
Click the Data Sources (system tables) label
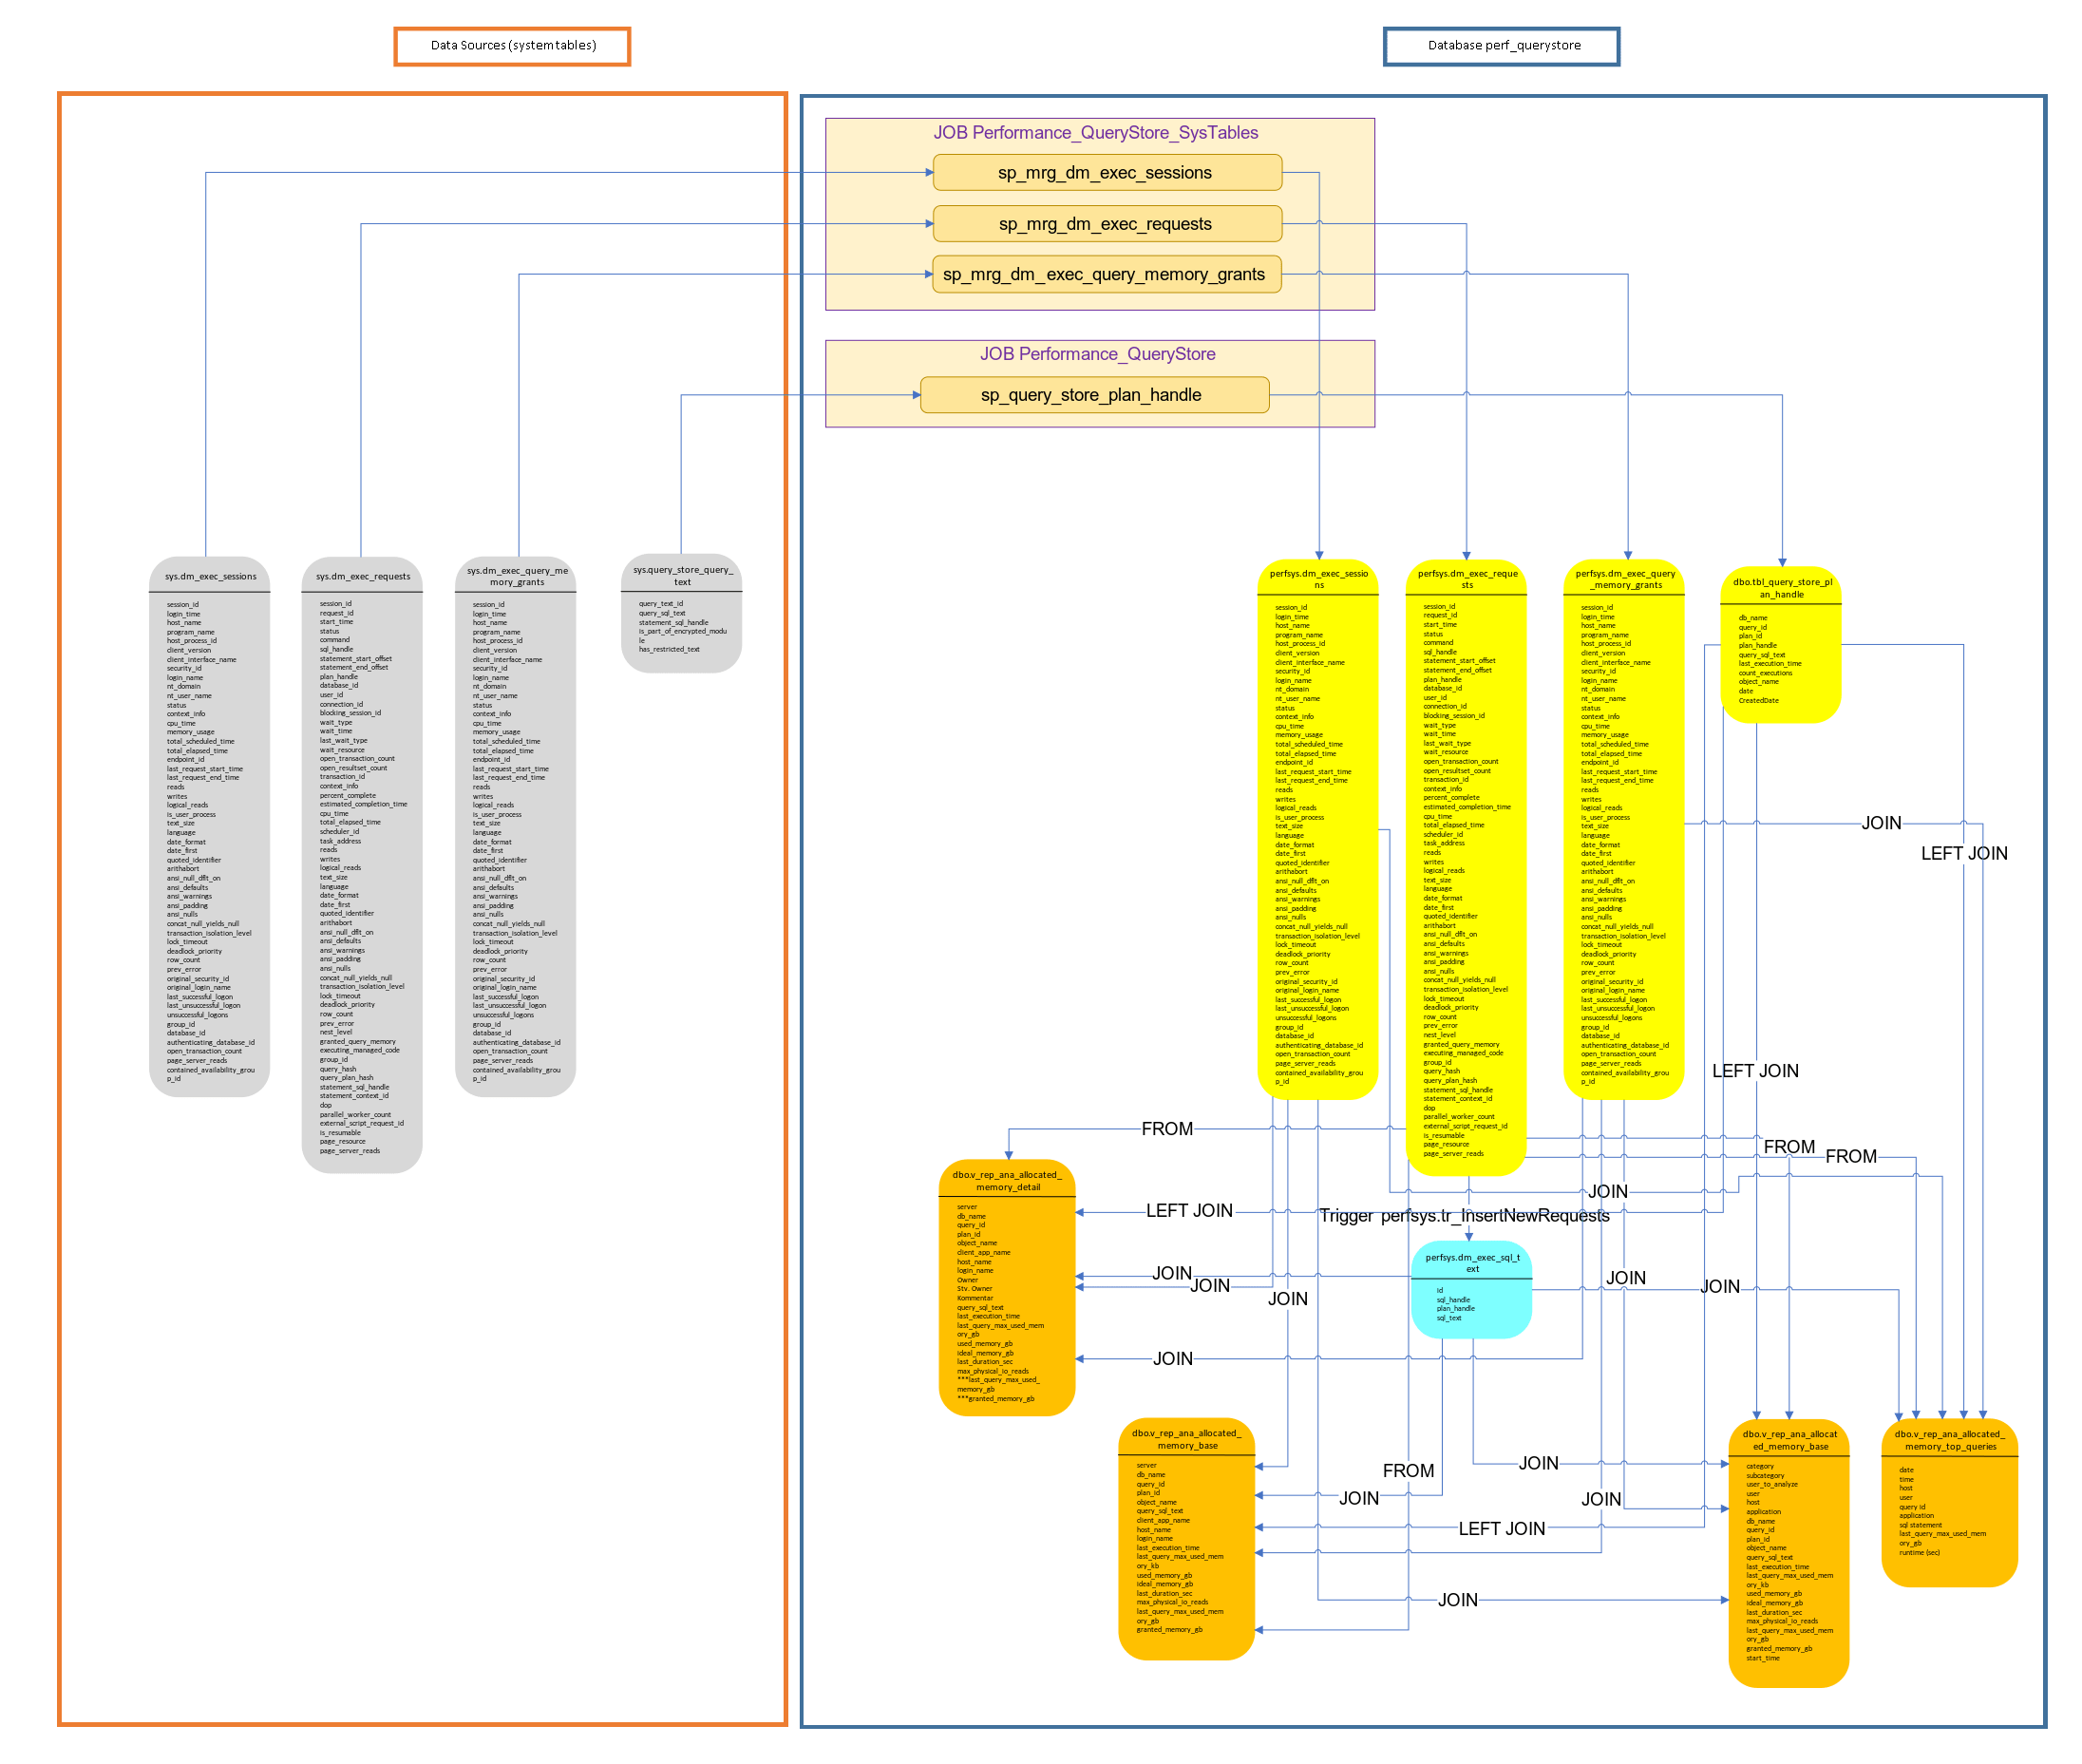pyautogui.click(x=512, y=46)
